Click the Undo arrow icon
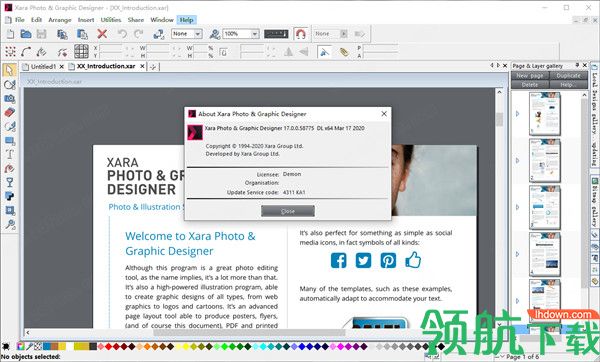 tap(122, 34)
